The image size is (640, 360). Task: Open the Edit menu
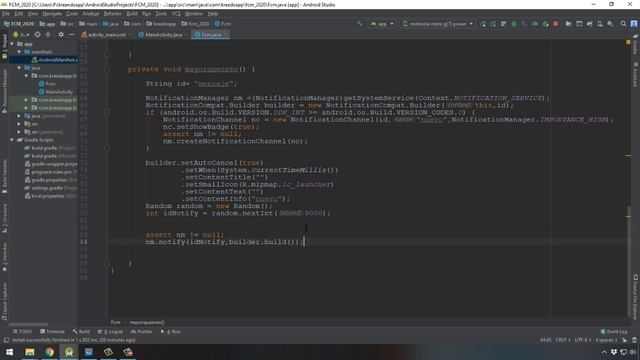pos(18,14)
